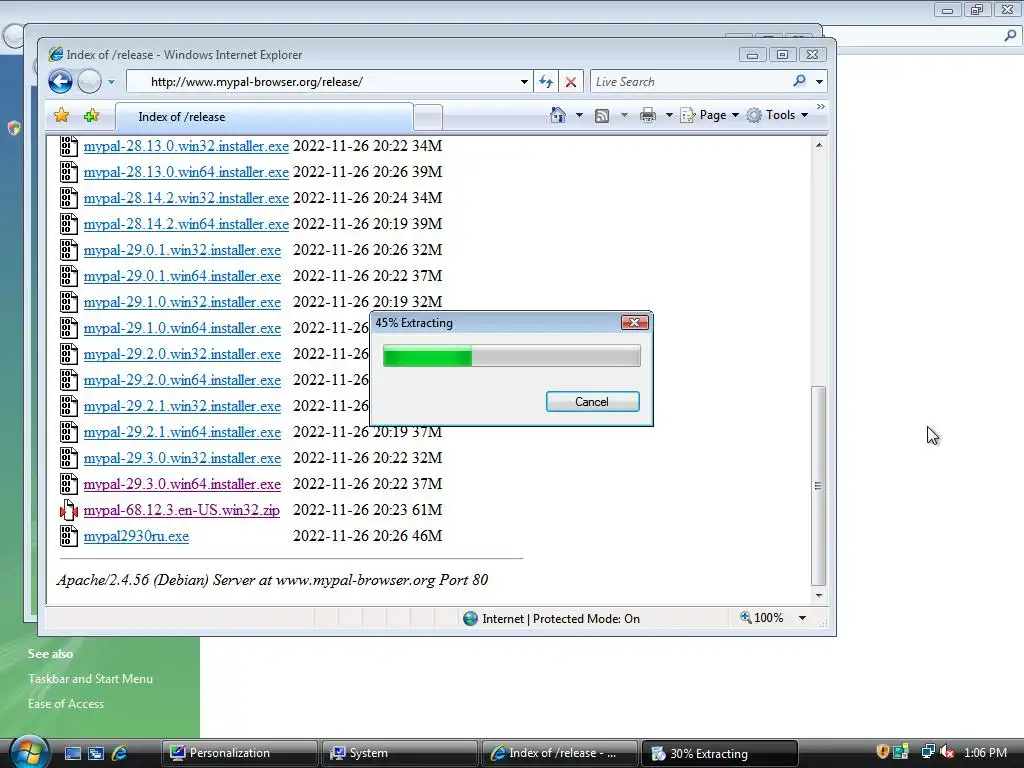Open the mypal-29.3.0.win64.installer.exe link
The width and height of the screenshot is (1024, 768).
pos(182,484)
